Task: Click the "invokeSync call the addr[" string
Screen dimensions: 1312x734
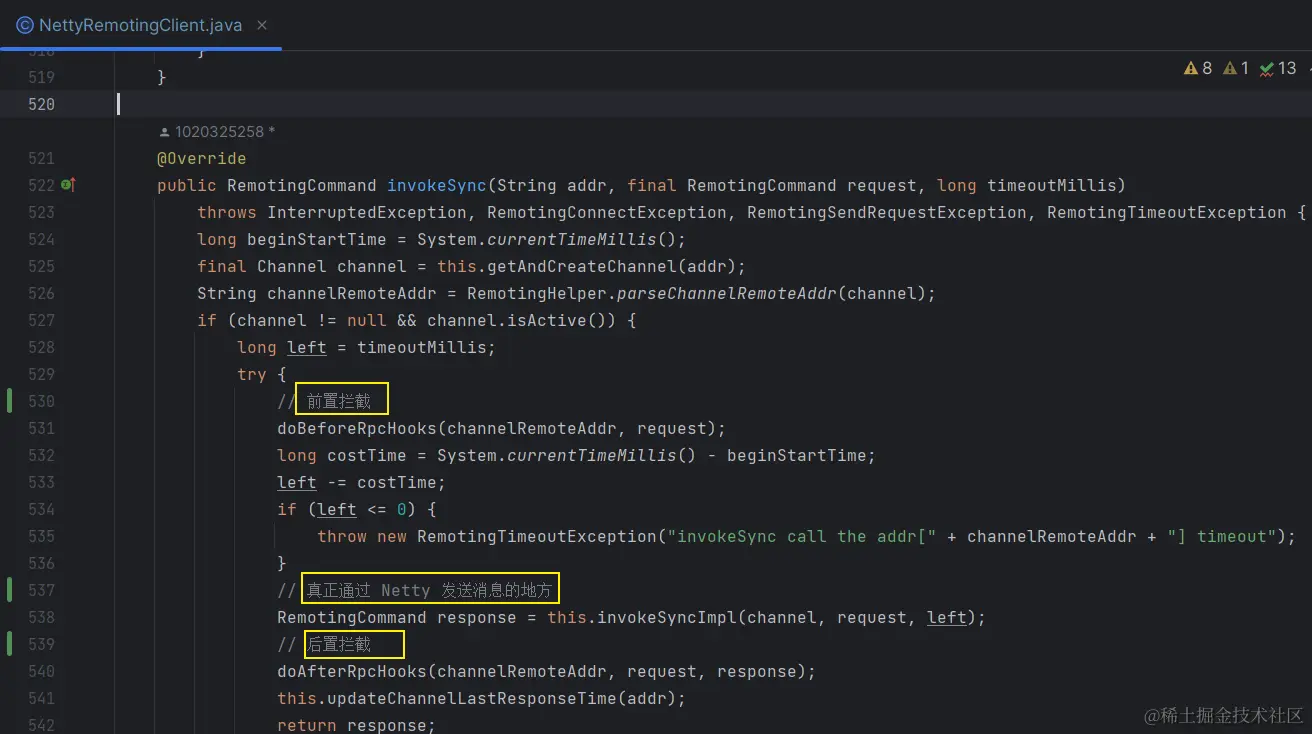Action: 802,536
